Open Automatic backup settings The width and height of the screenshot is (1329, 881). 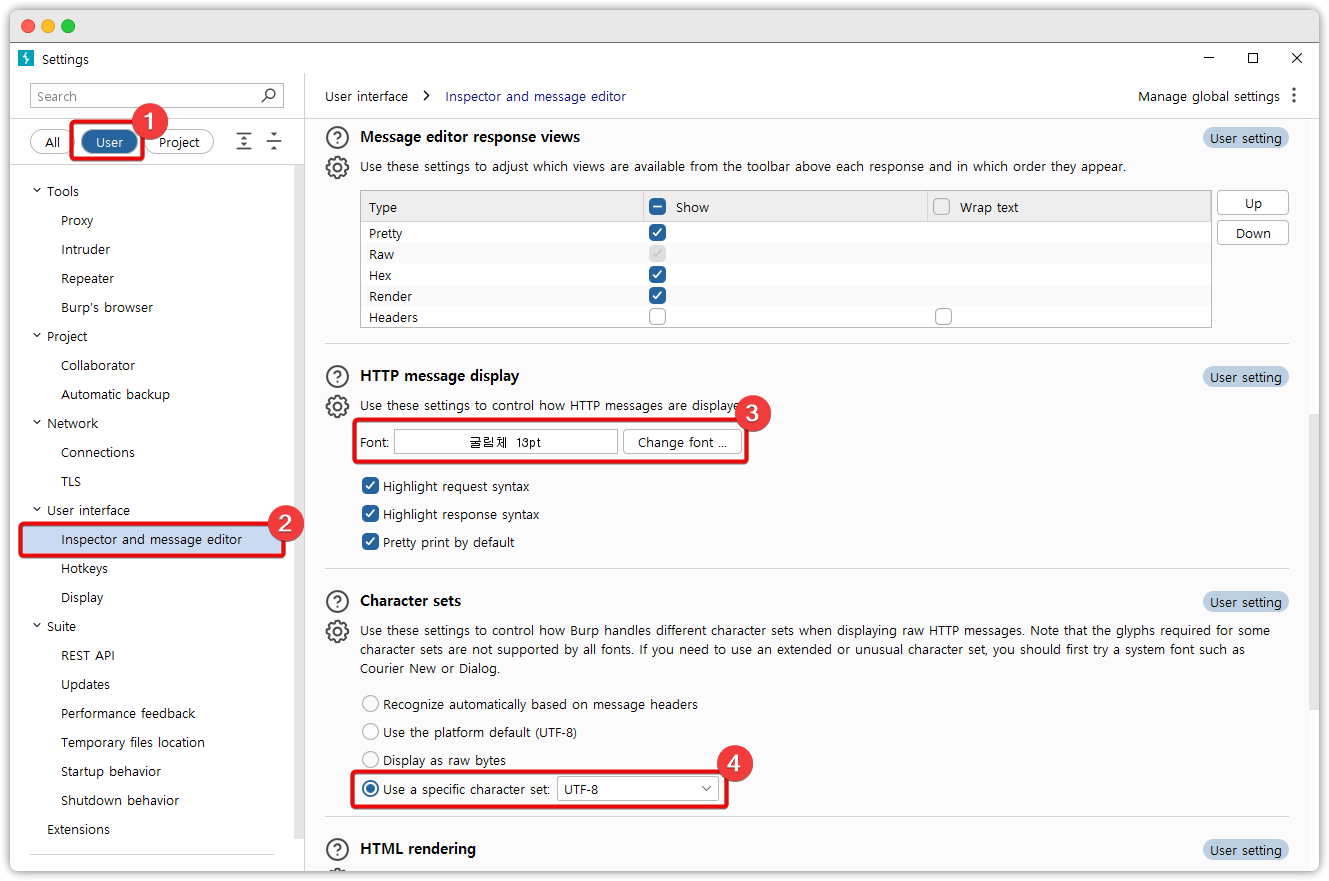tap(116, 394)
